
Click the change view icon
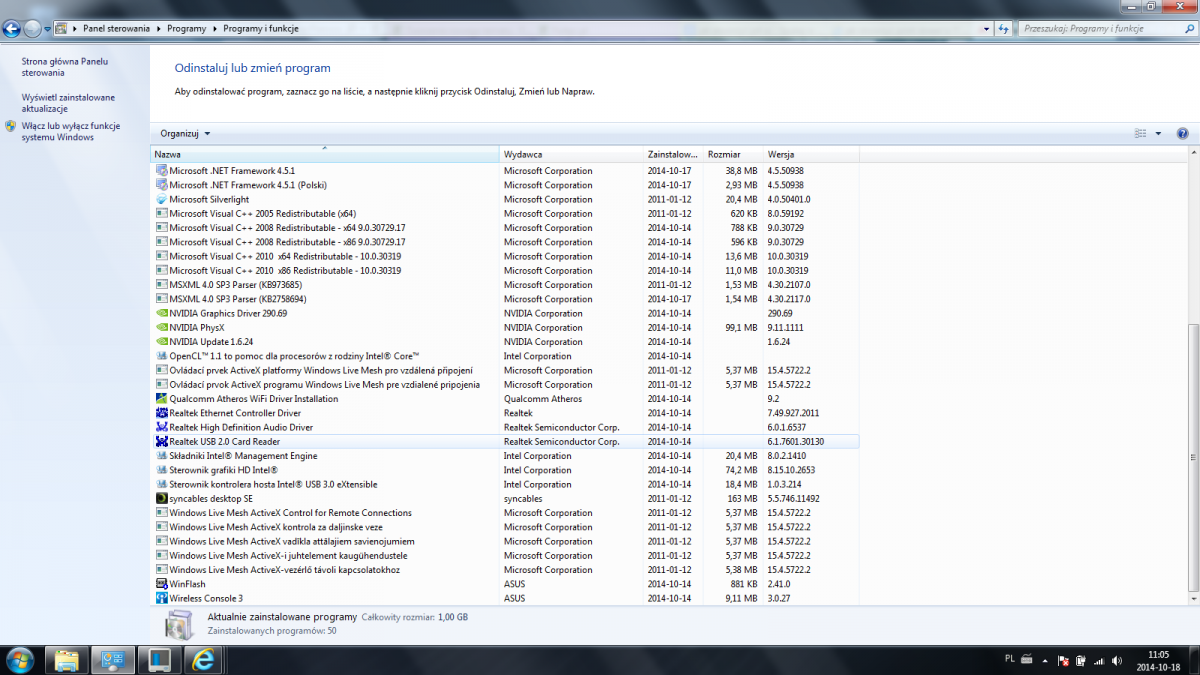point(1141,133)
